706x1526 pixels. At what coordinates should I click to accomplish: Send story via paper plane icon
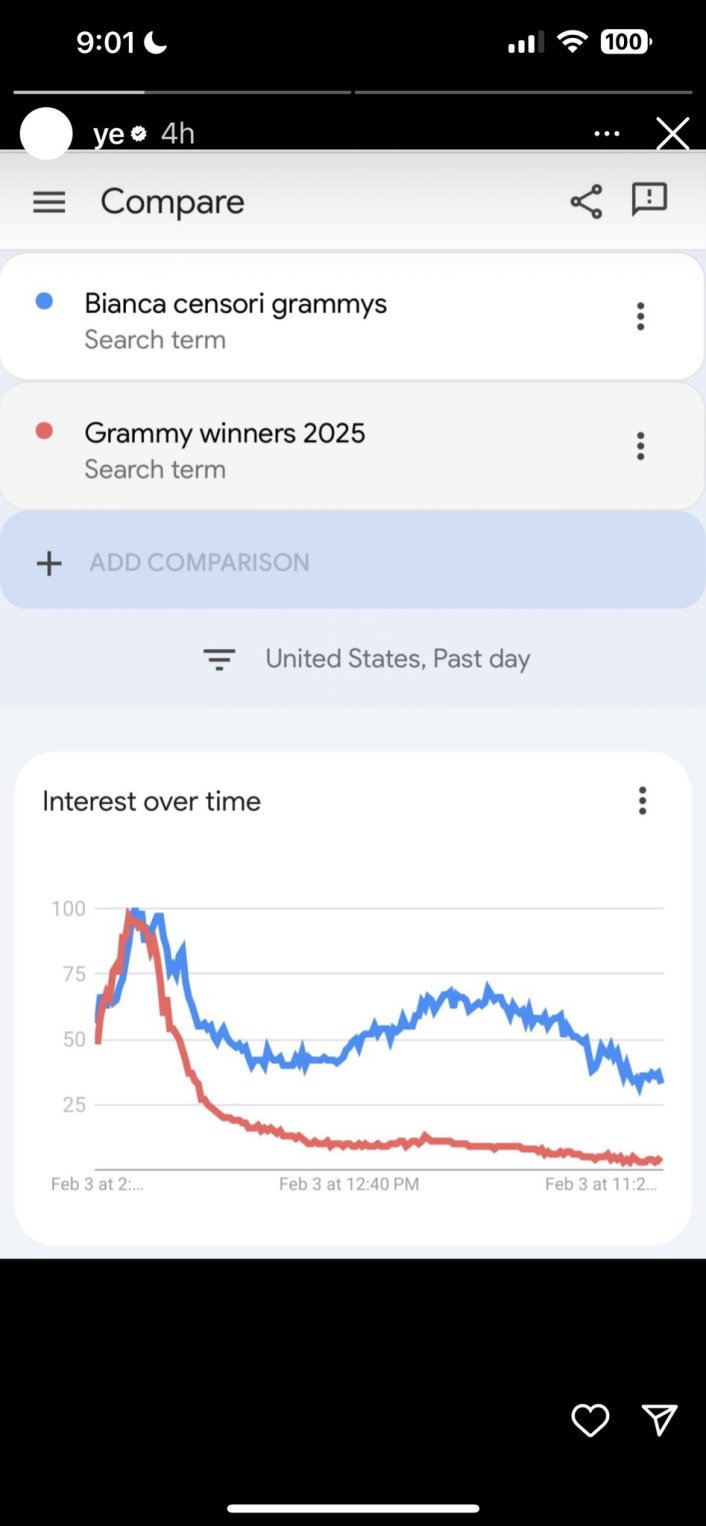pyautogui.click(x=659, y=1420)
